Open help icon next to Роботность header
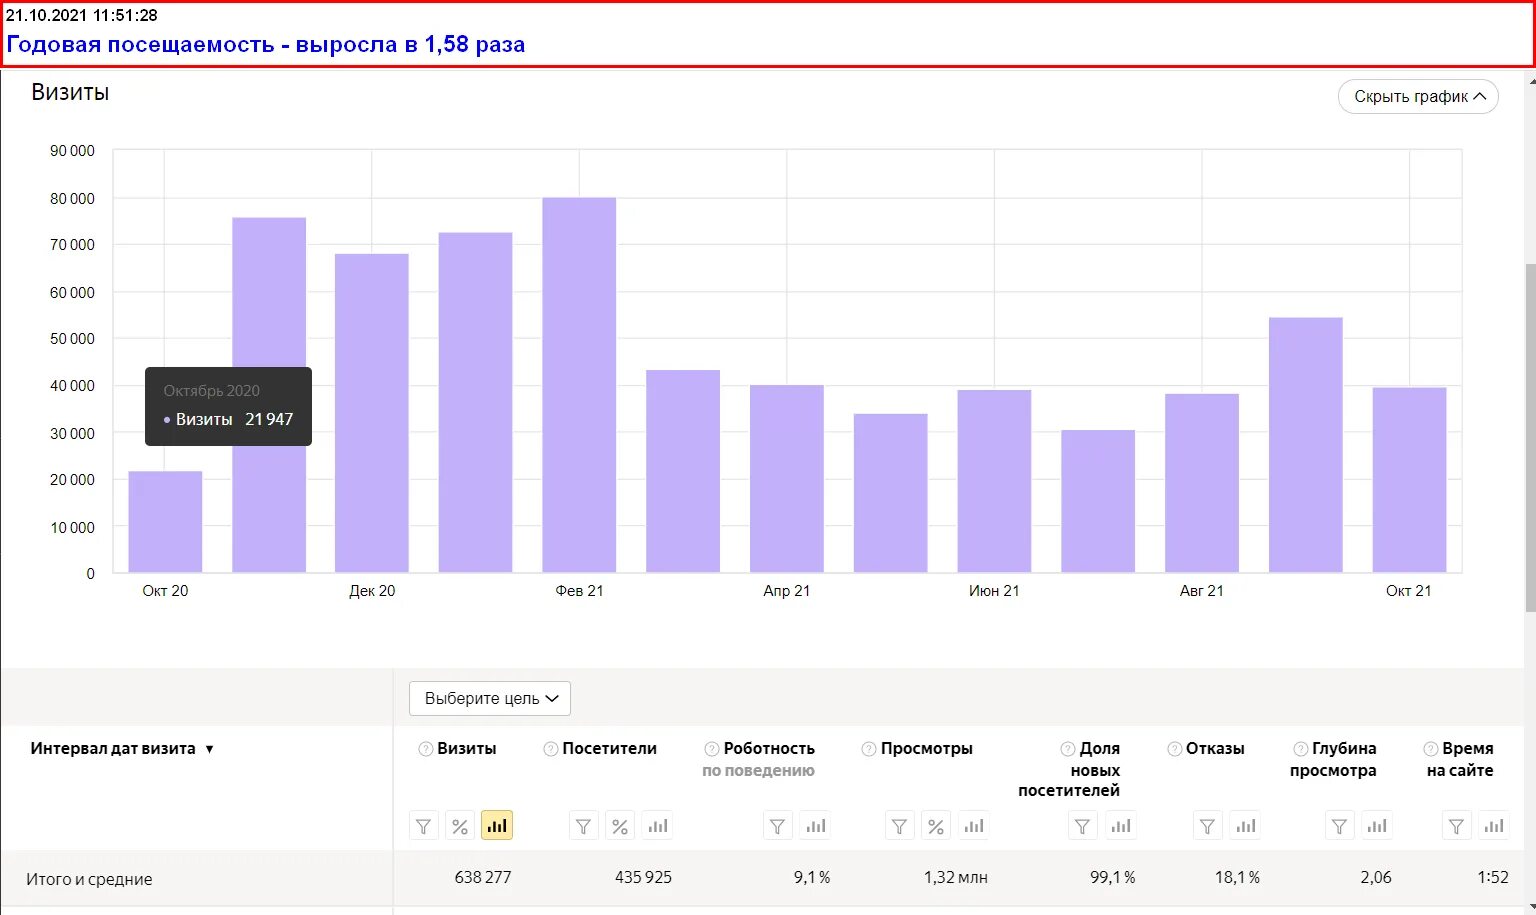 [712, 749]
